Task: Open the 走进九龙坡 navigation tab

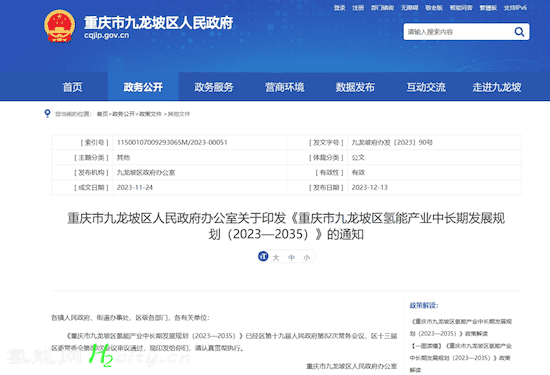Action: click(497, 87)
